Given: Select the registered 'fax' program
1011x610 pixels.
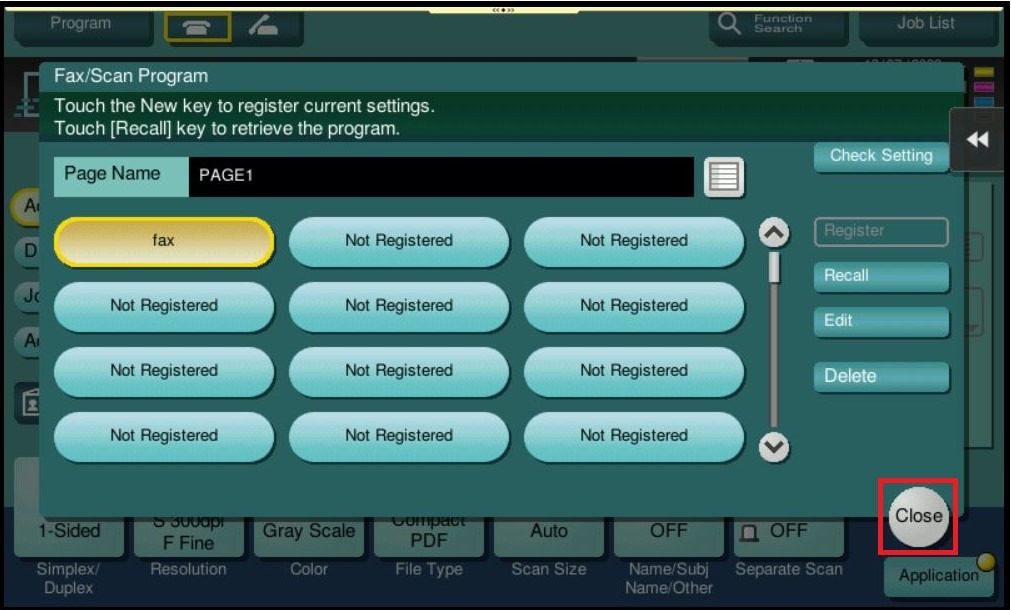Looking at the screenshot, I should [163, 241].
